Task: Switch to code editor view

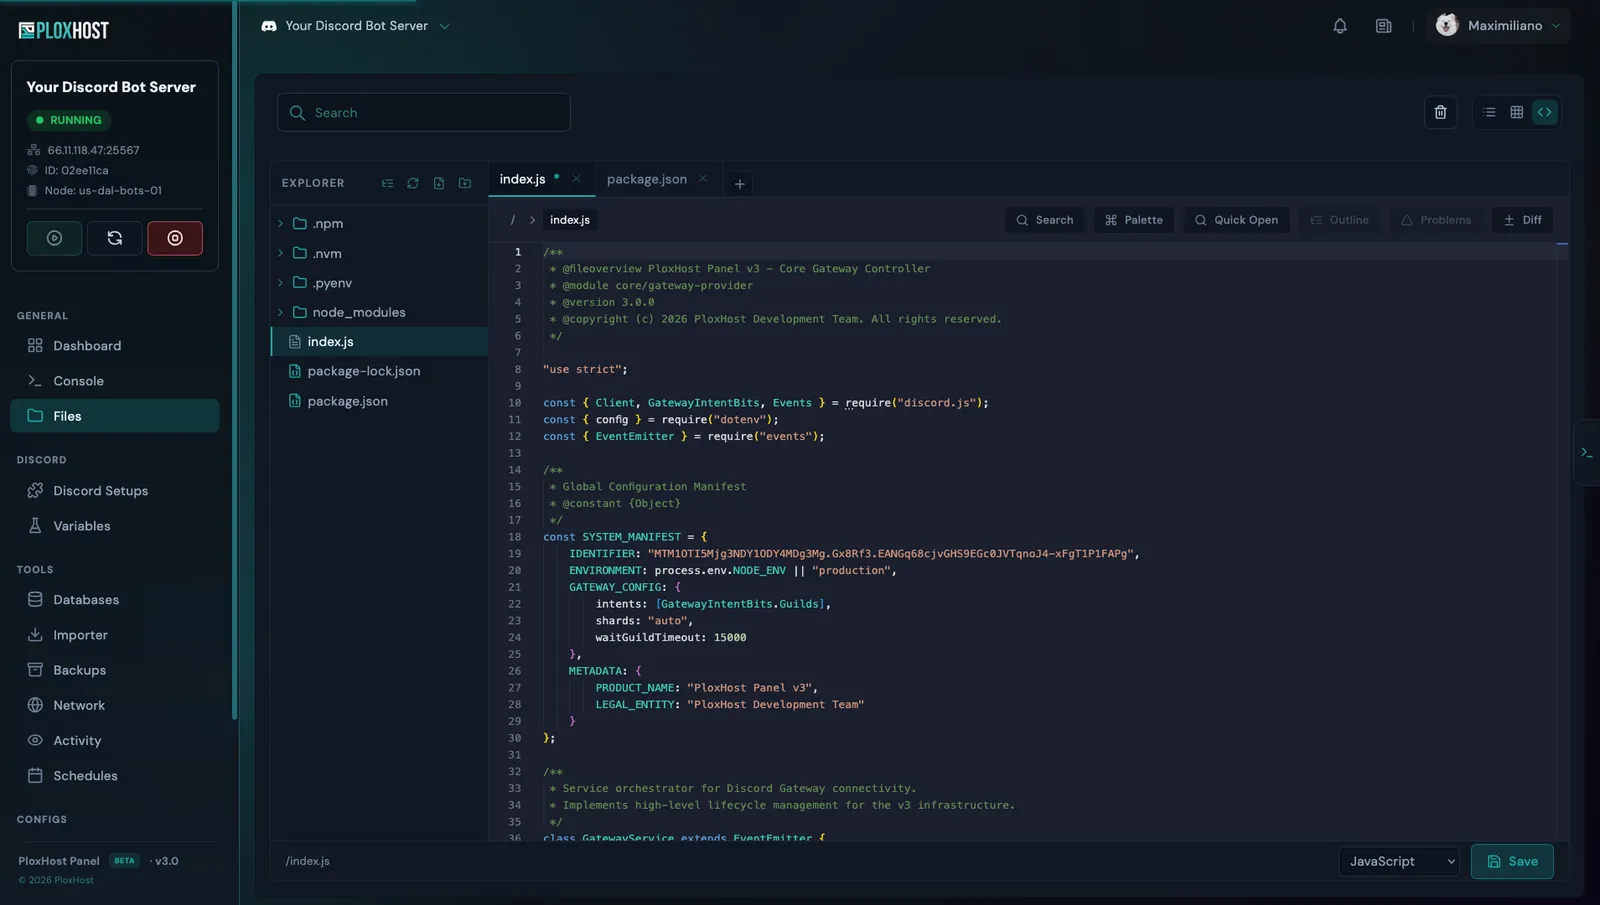Action: (x=1545, y=112)
